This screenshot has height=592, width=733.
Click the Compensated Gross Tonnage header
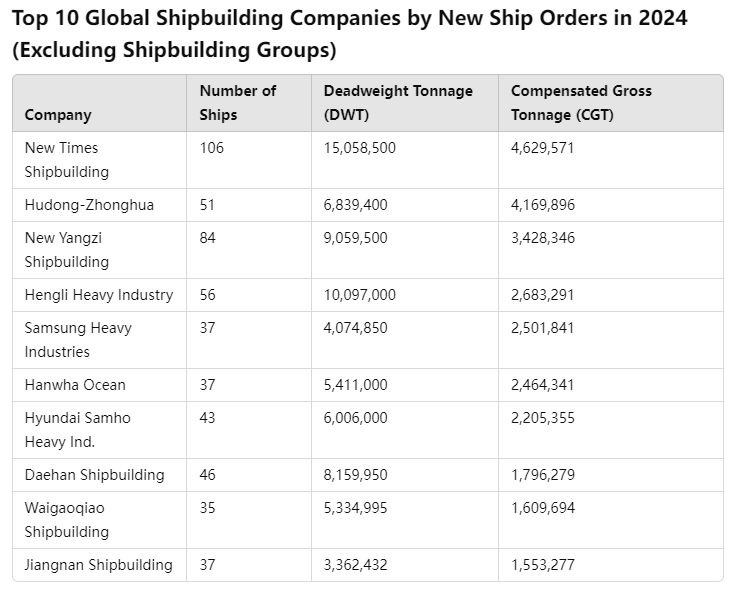coord(581,103)
